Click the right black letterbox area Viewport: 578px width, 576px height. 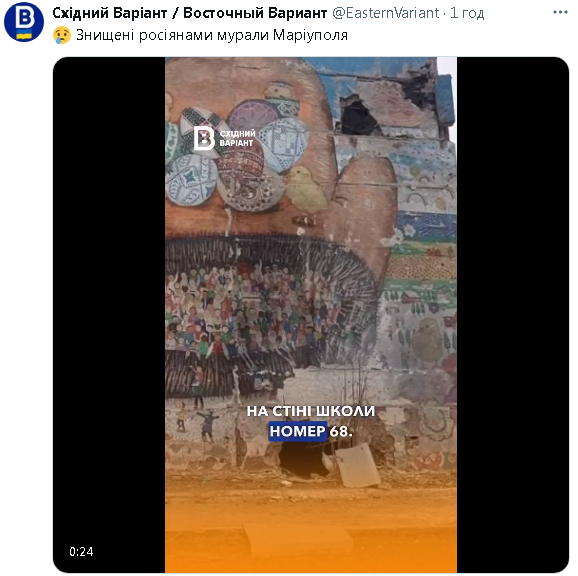point(512,315)
